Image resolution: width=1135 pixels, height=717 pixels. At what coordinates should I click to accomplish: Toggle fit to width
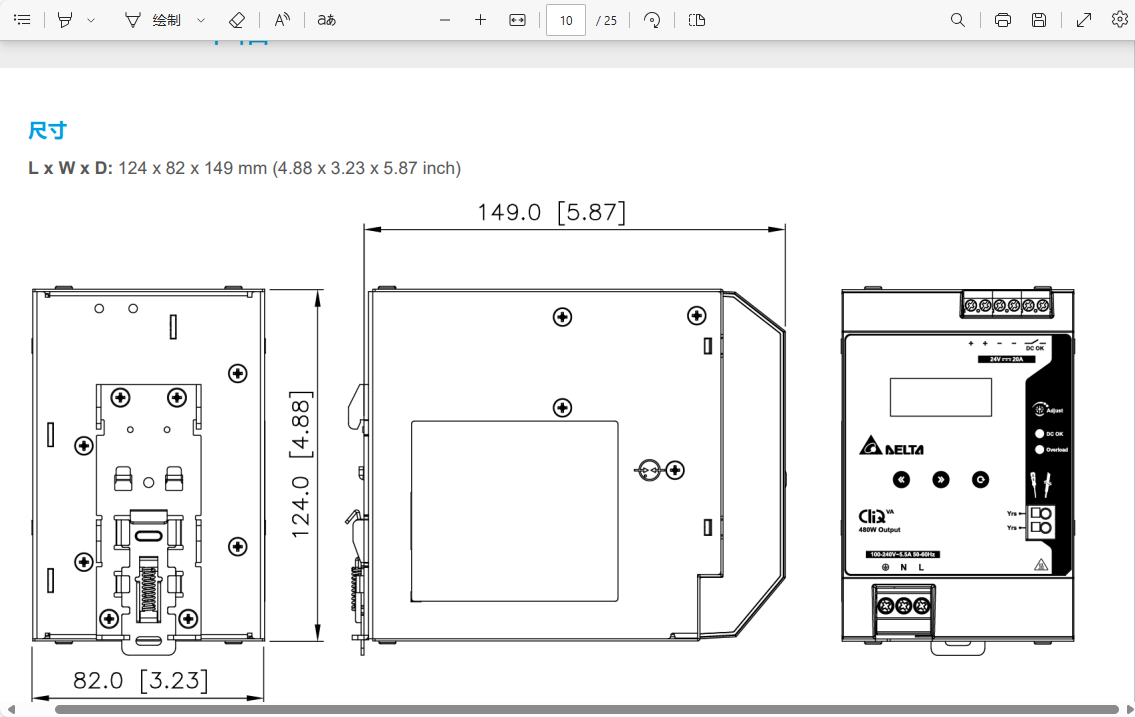click(x=517, y=20)
